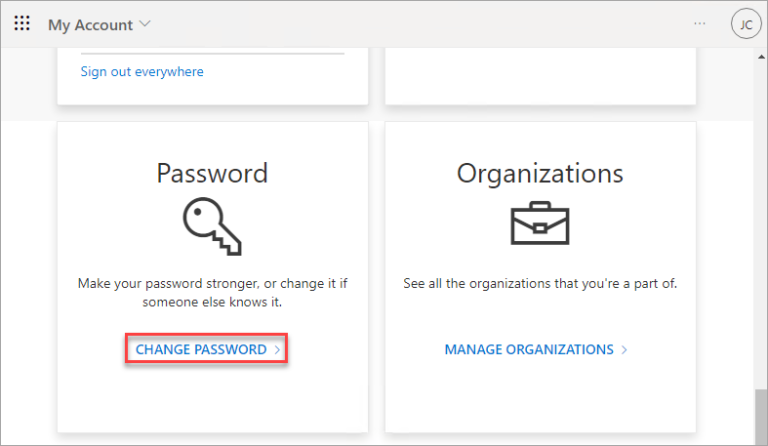Expand the chevron beside My Account
Screen dimensions: 768x446
145,23
